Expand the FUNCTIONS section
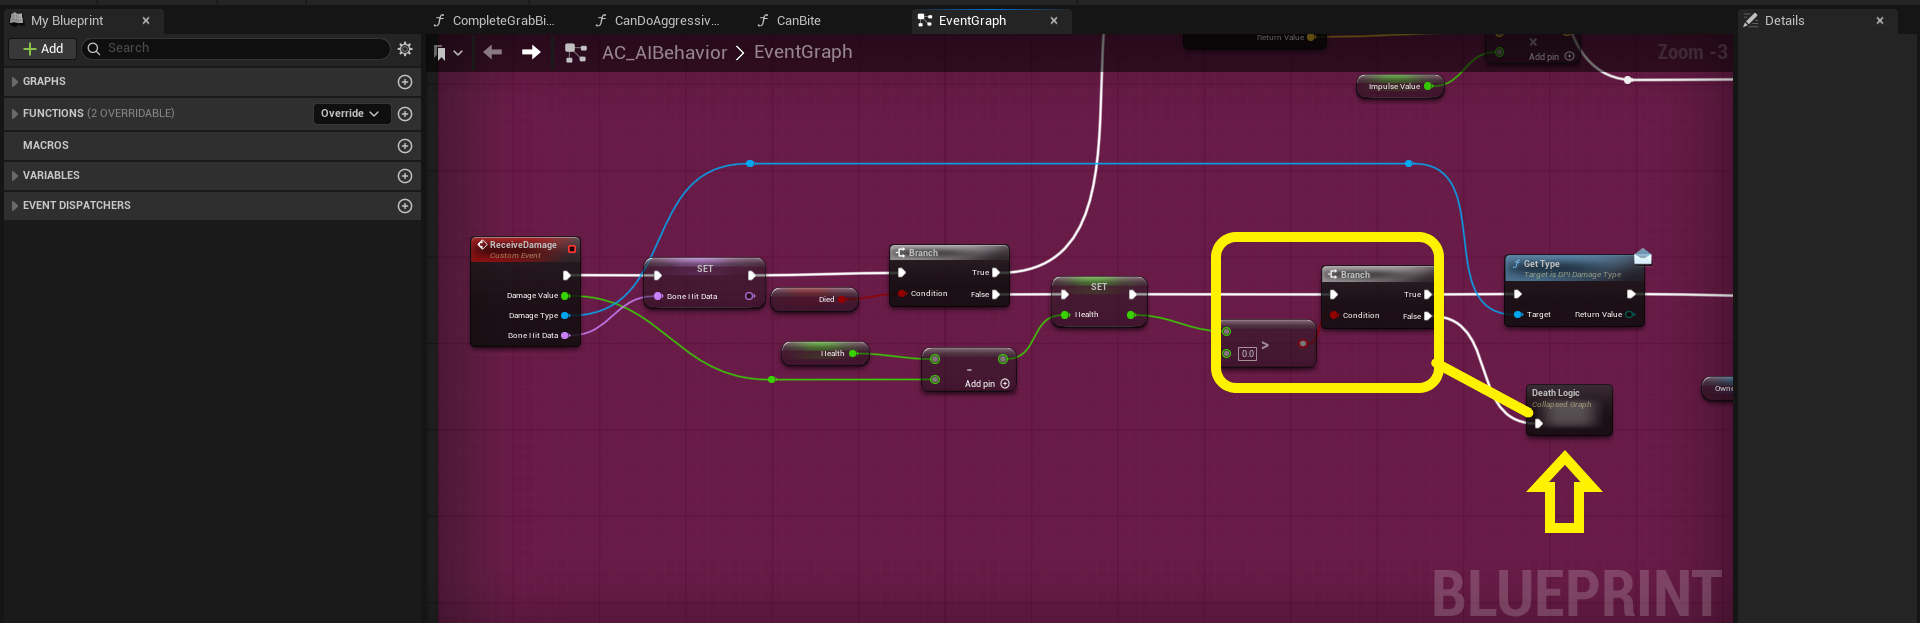This screenshot has width=1920, height=623. (x=15, y=114)
